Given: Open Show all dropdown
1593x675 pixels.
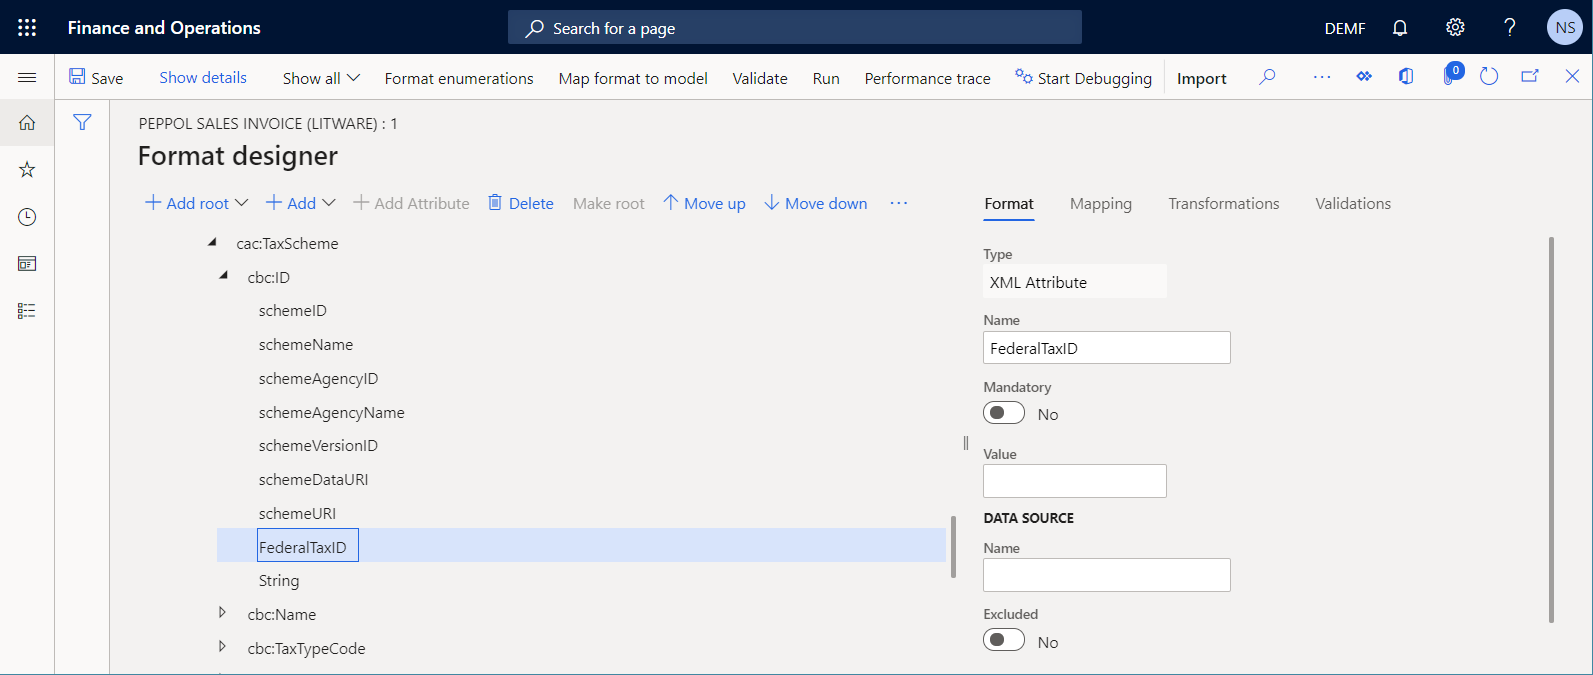Looking at the screenshot, I should click(321, 78).
